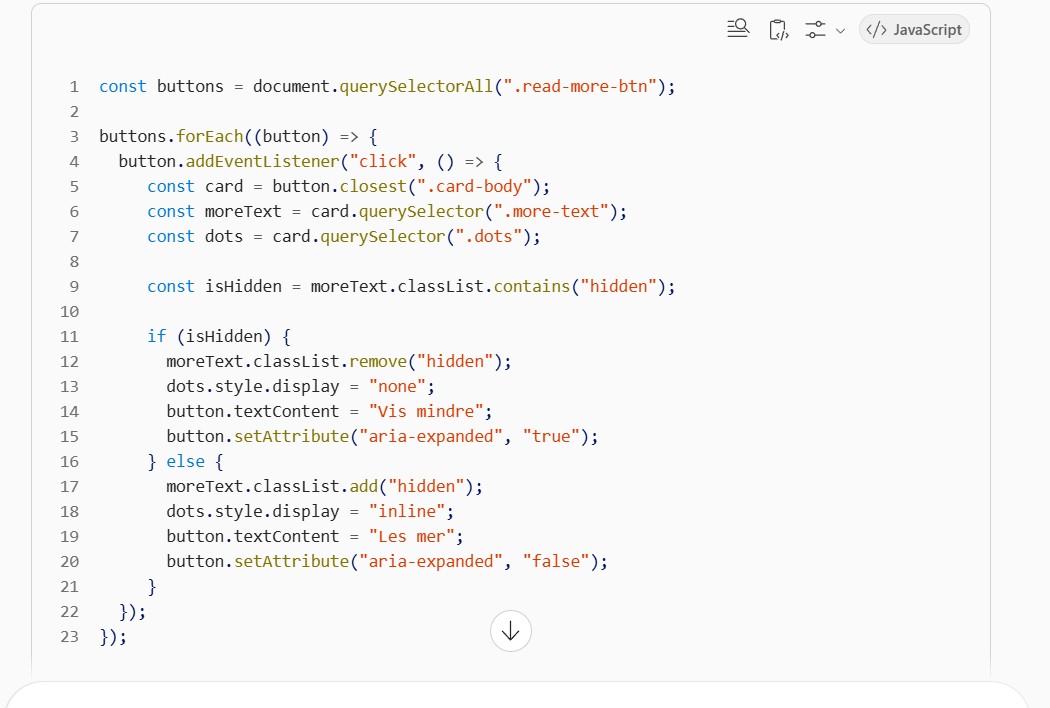Click the ".read-more-btn" string literal

(580, 86)
